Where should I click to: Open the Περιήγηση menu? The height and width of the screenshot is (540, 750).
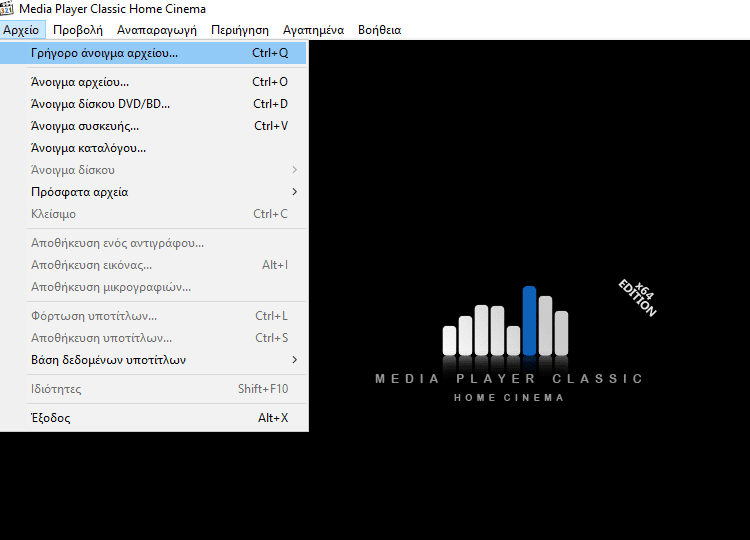pos(240,30)
